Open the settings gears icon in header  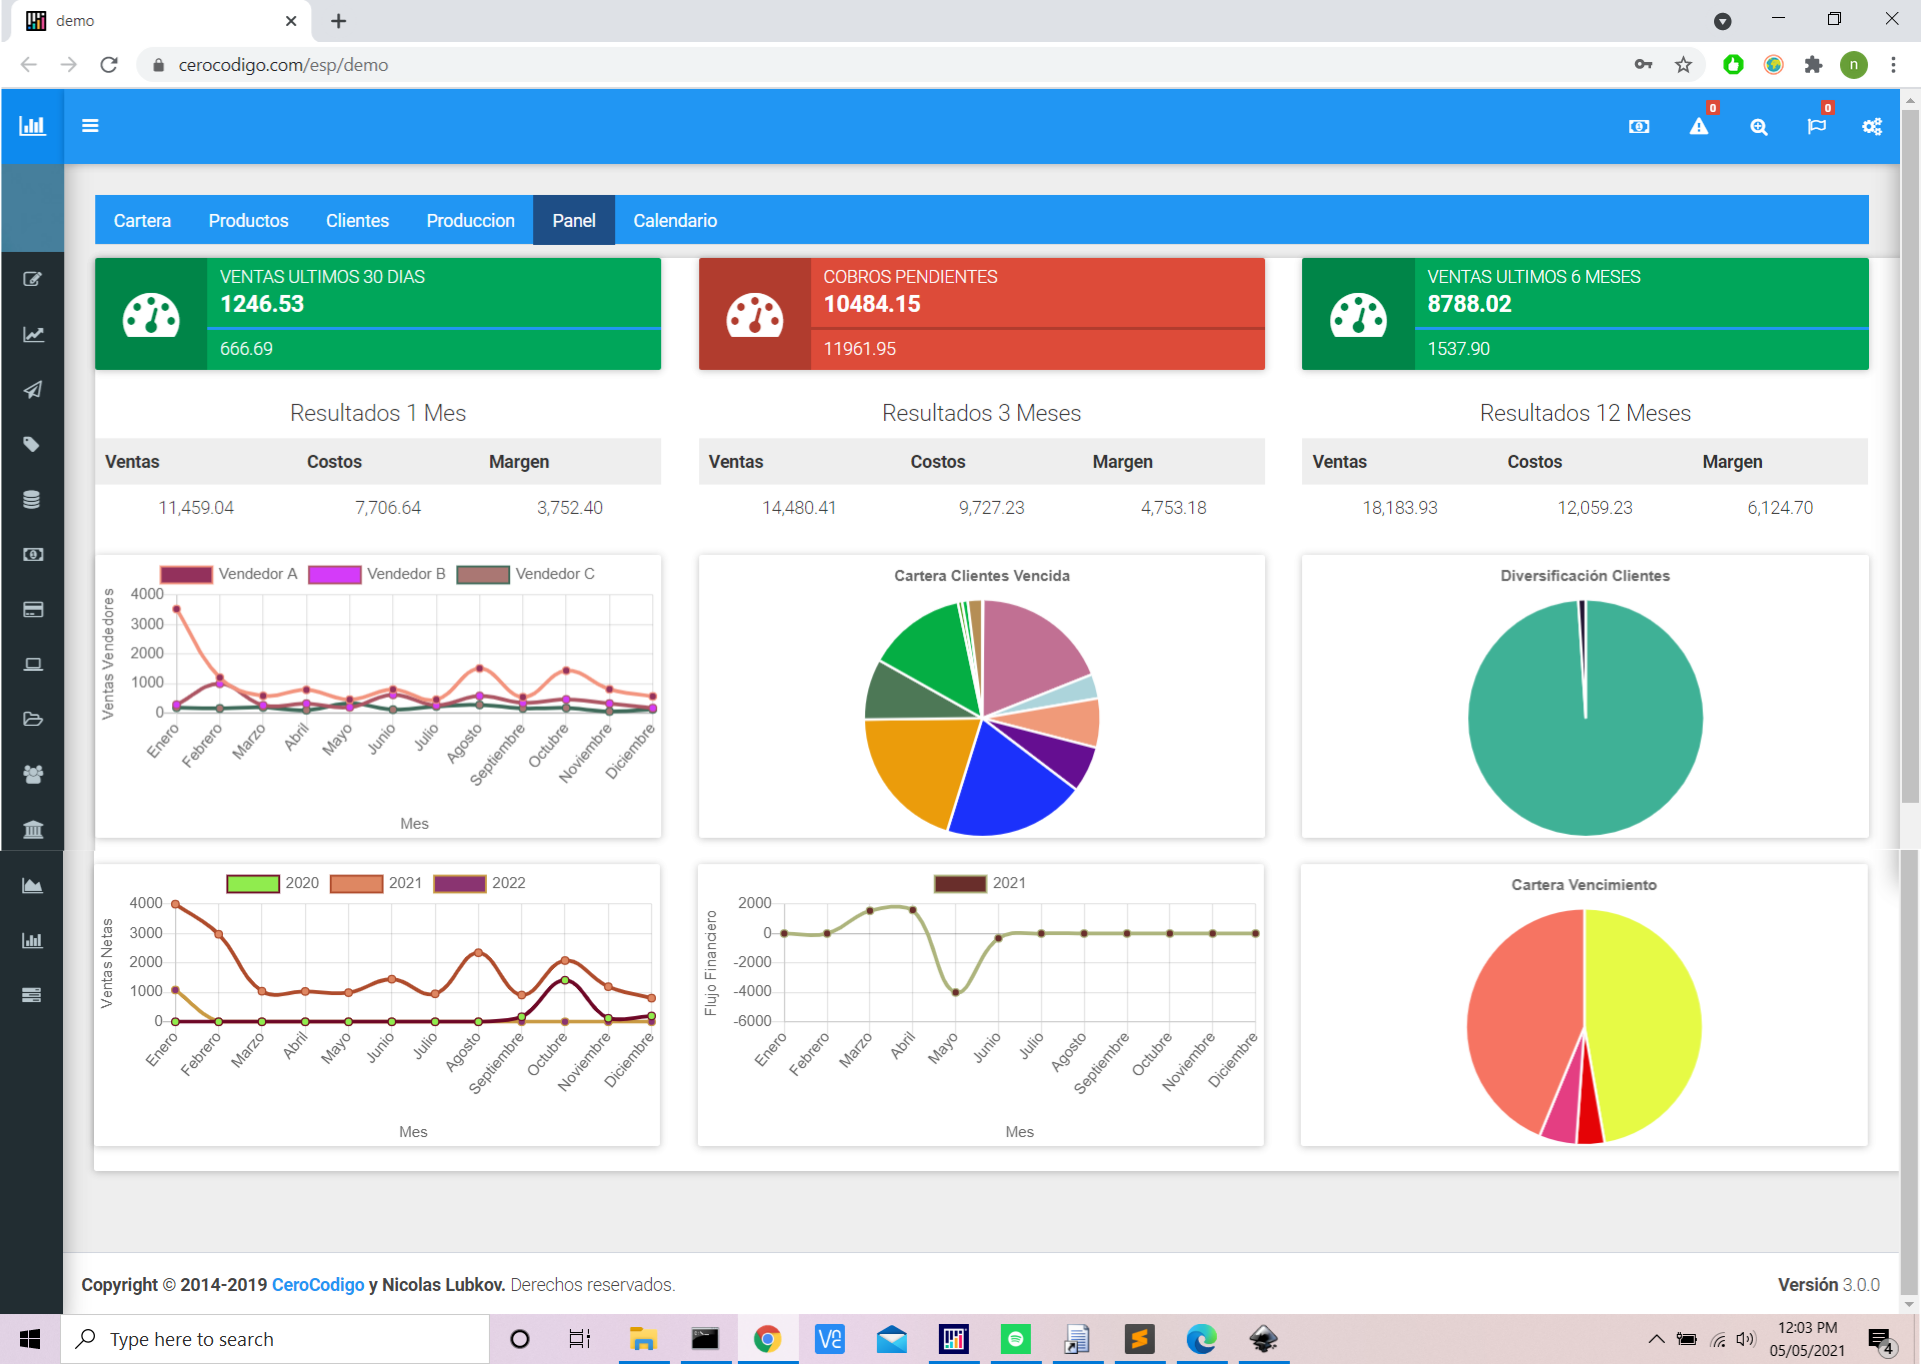1871,127
